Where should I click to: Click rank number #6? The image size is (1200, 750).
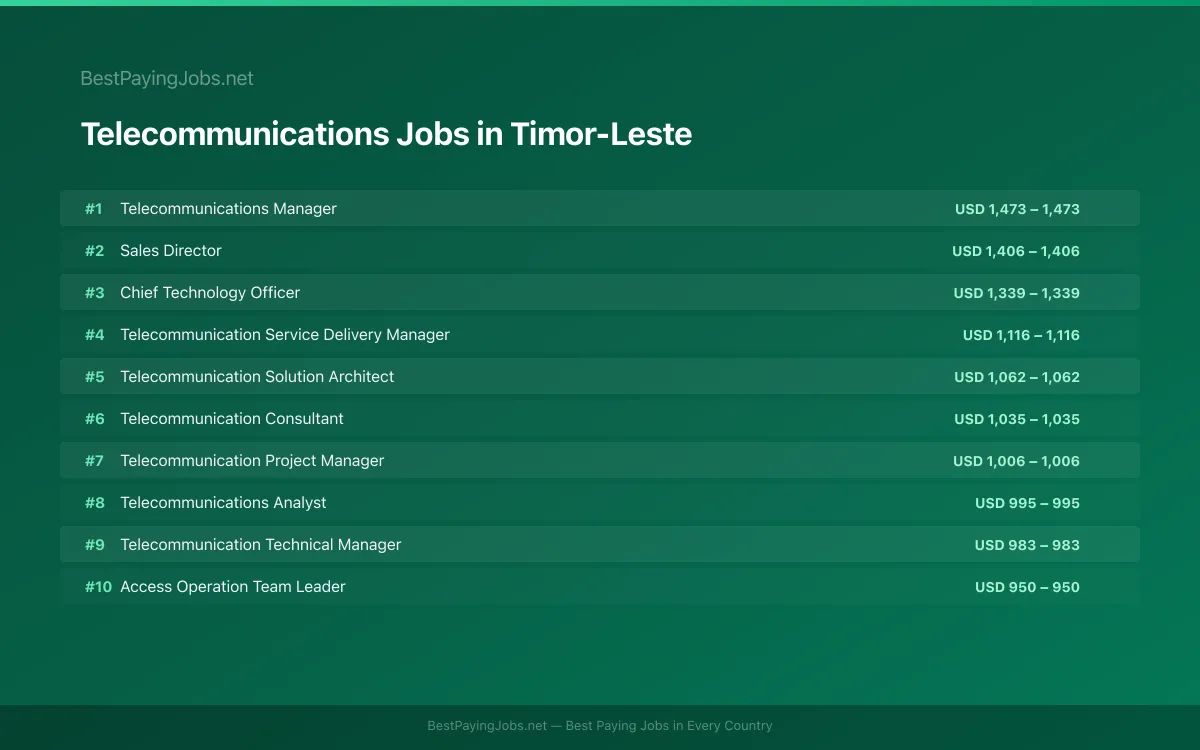coord(94,419)
